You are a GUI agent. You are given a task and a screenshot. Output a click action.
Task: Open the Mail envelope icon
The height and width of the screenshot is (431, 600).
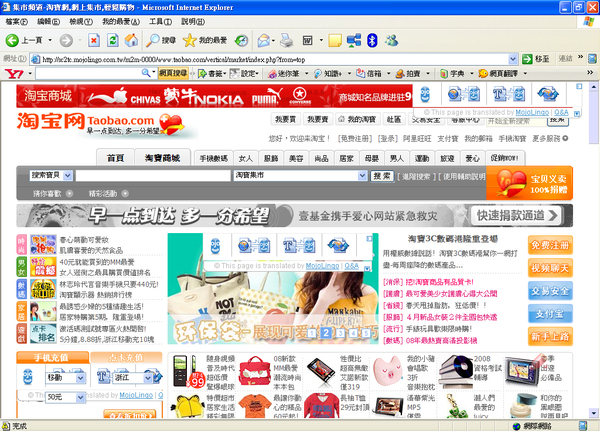264,40
